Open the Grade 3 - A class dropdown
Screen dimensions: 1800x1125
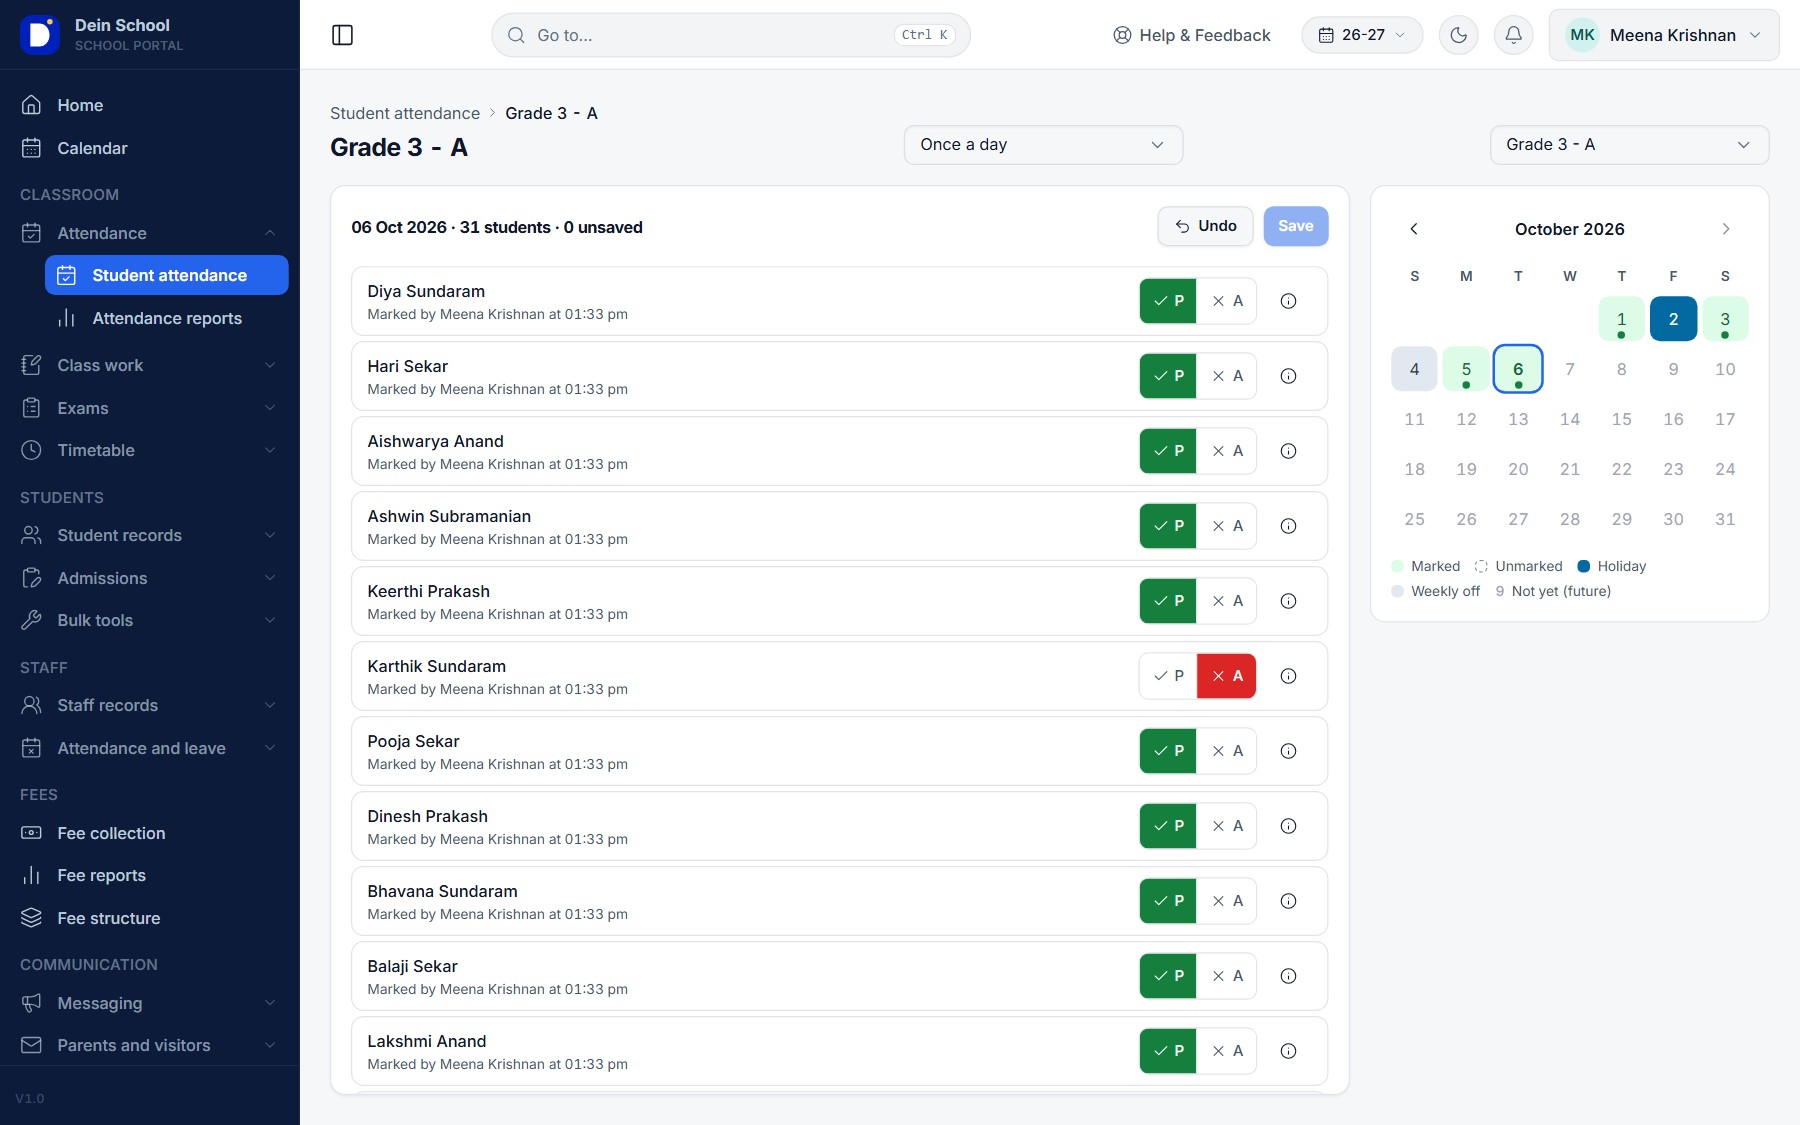point(1629,145)
